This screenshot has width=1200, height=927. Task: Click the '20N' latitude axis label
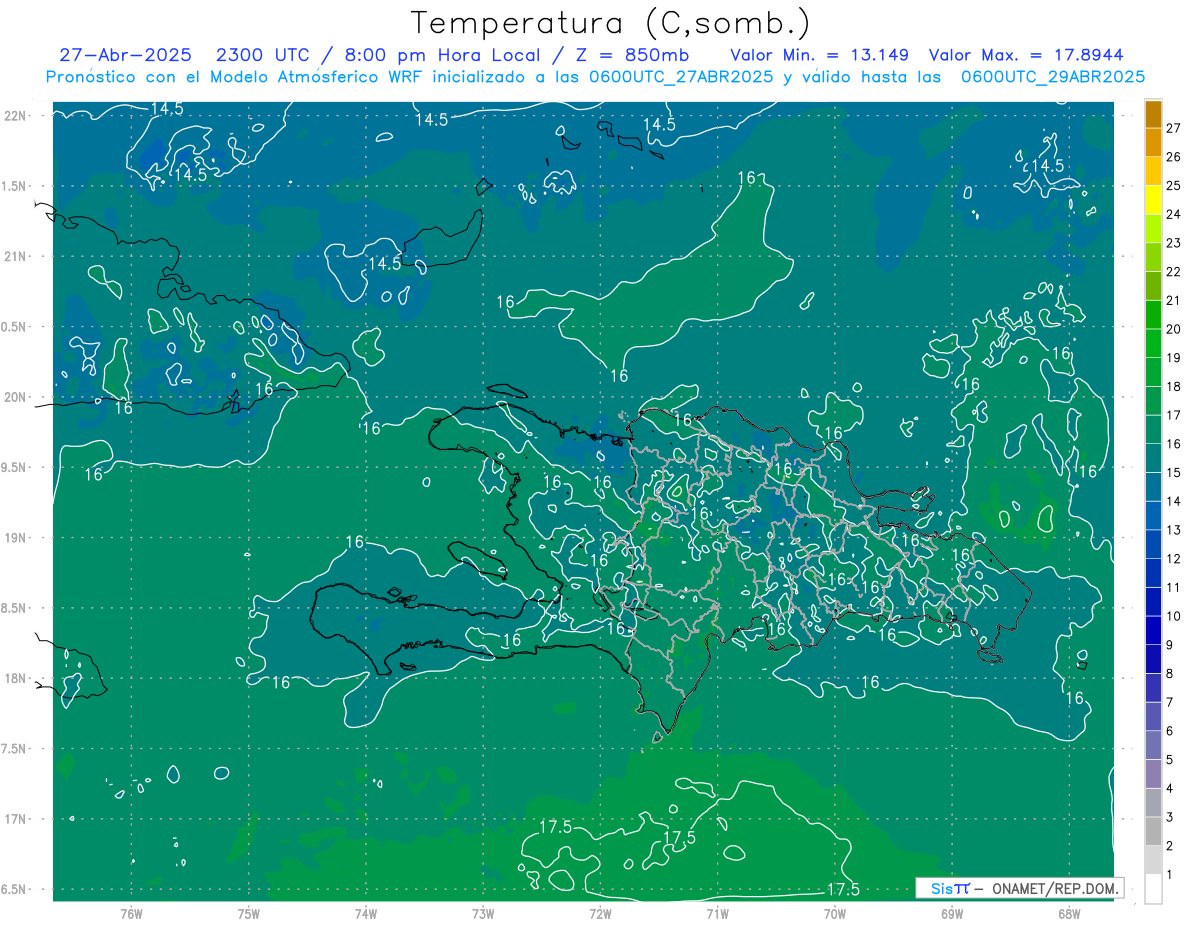16,397
